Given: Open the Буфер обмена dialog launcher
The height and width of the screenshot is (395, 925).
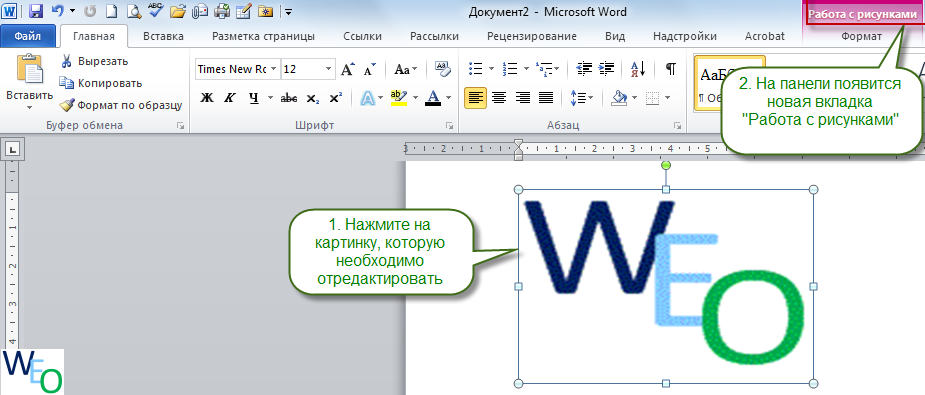Looking at the screenshot, I should tap(181, 126).
